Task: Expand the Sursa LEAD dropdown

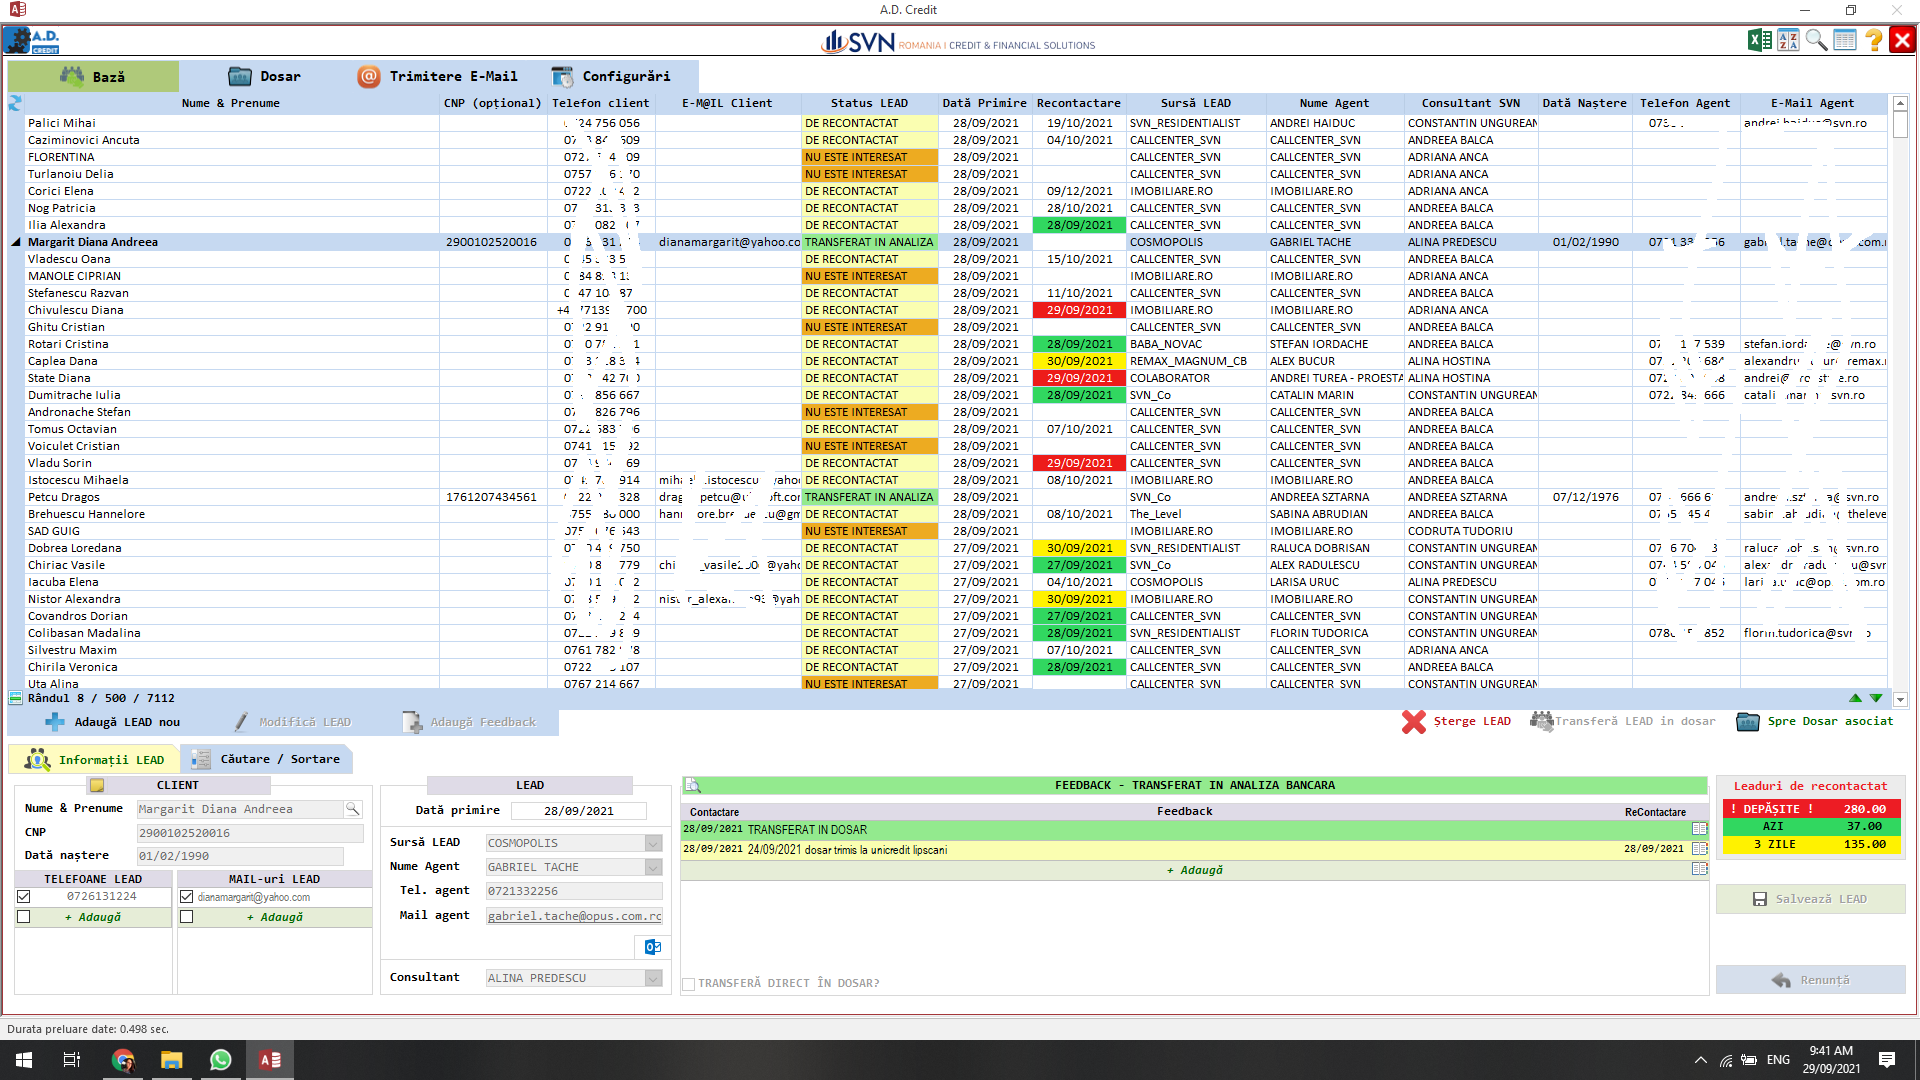Action: (653, 843)
